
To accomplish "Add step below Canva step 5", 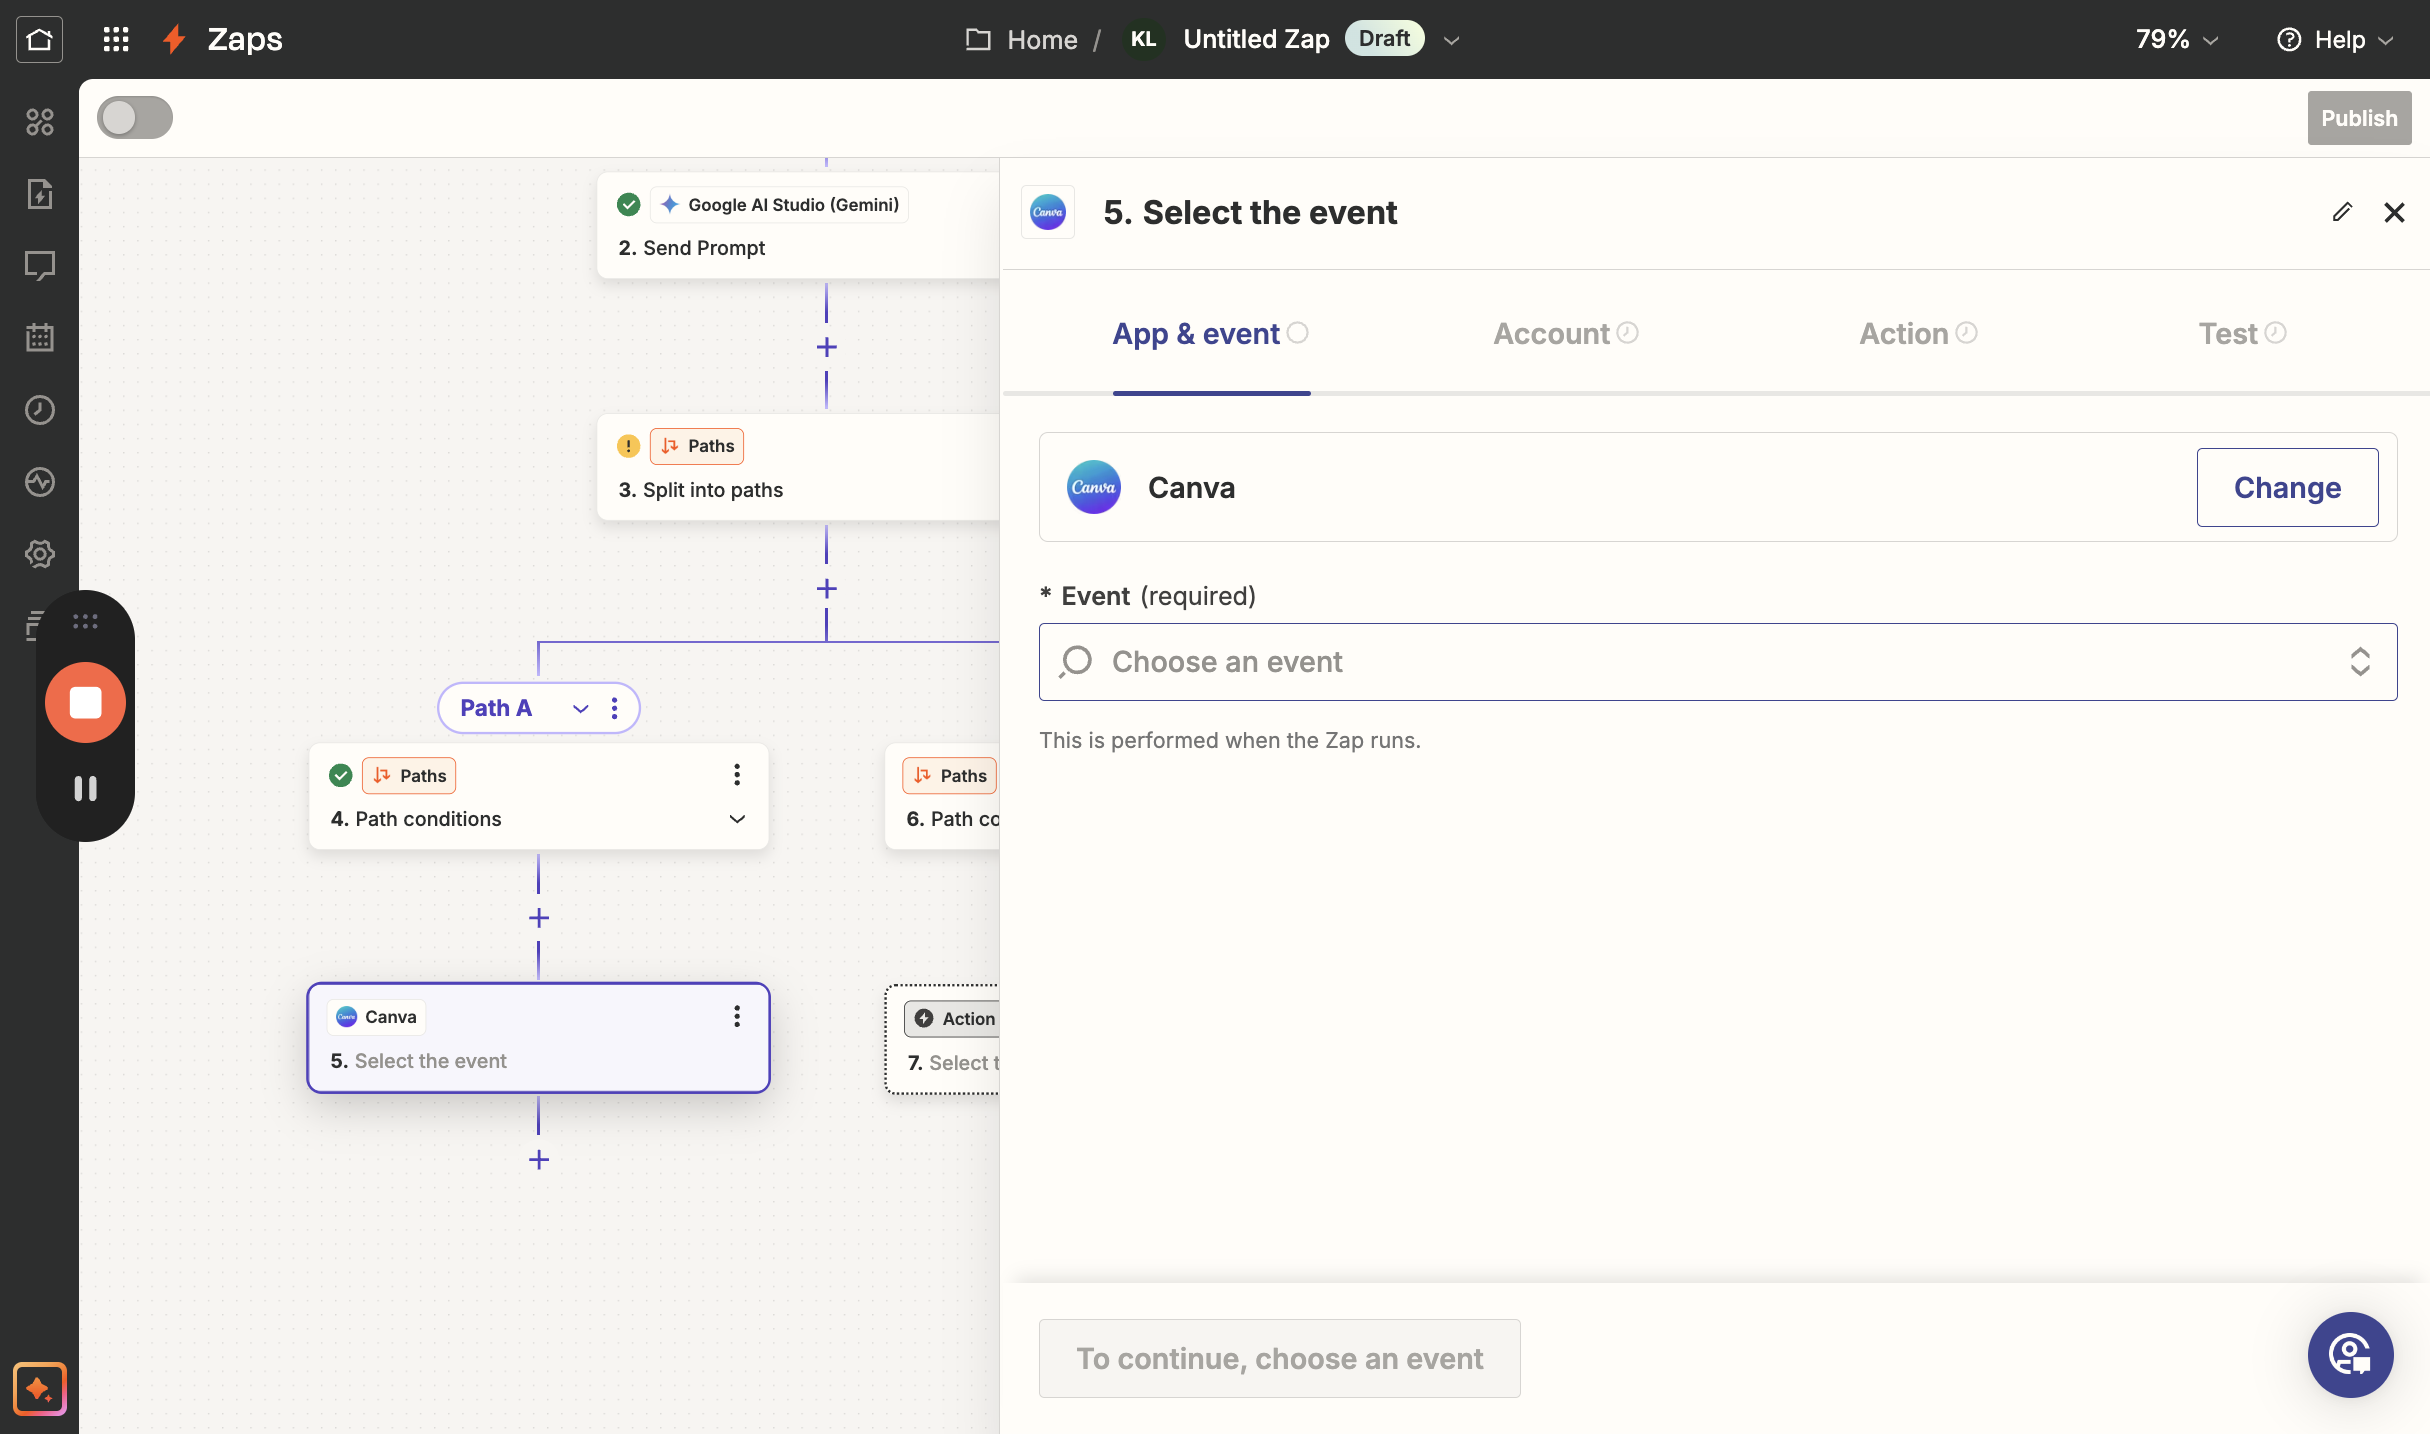I will pos(539,1160).
